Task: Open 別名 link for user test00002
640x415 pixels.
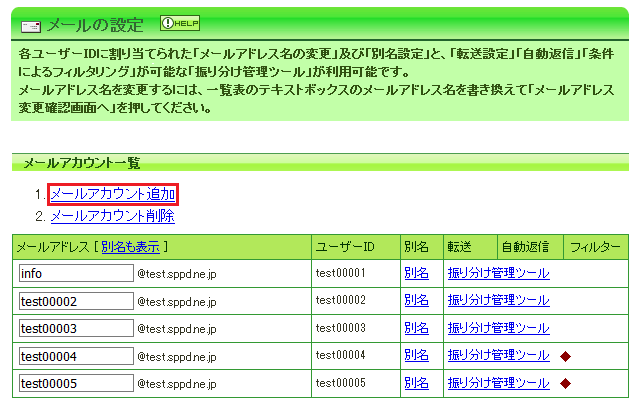Action: point(416,300)
